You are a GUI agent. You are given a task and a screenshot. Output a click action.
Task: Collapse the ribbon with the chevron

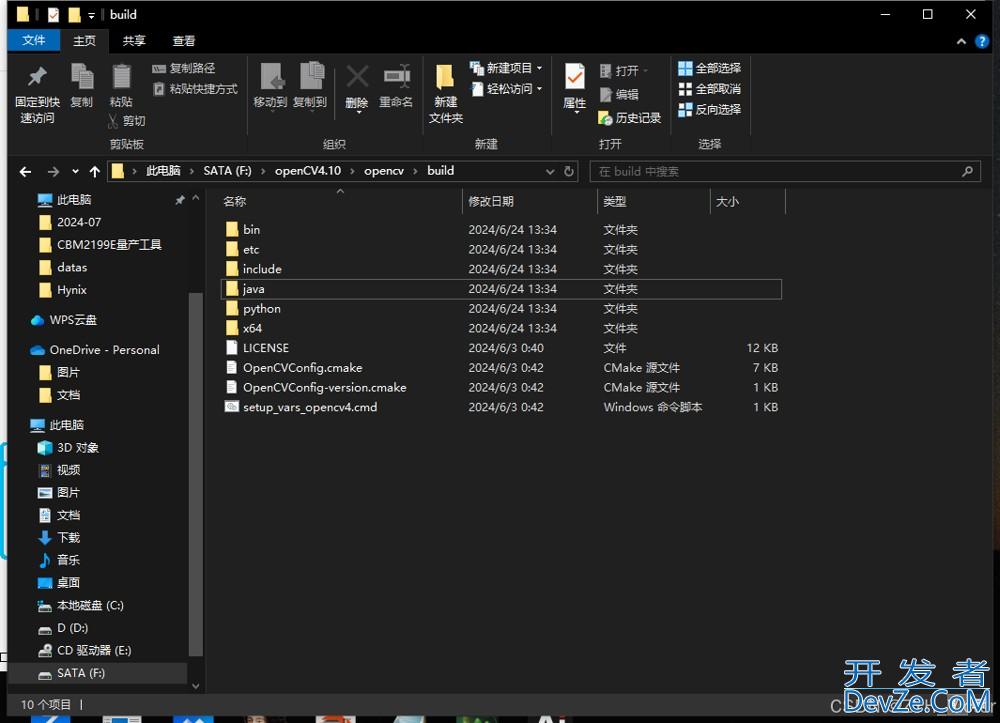(x=961, y=41)
